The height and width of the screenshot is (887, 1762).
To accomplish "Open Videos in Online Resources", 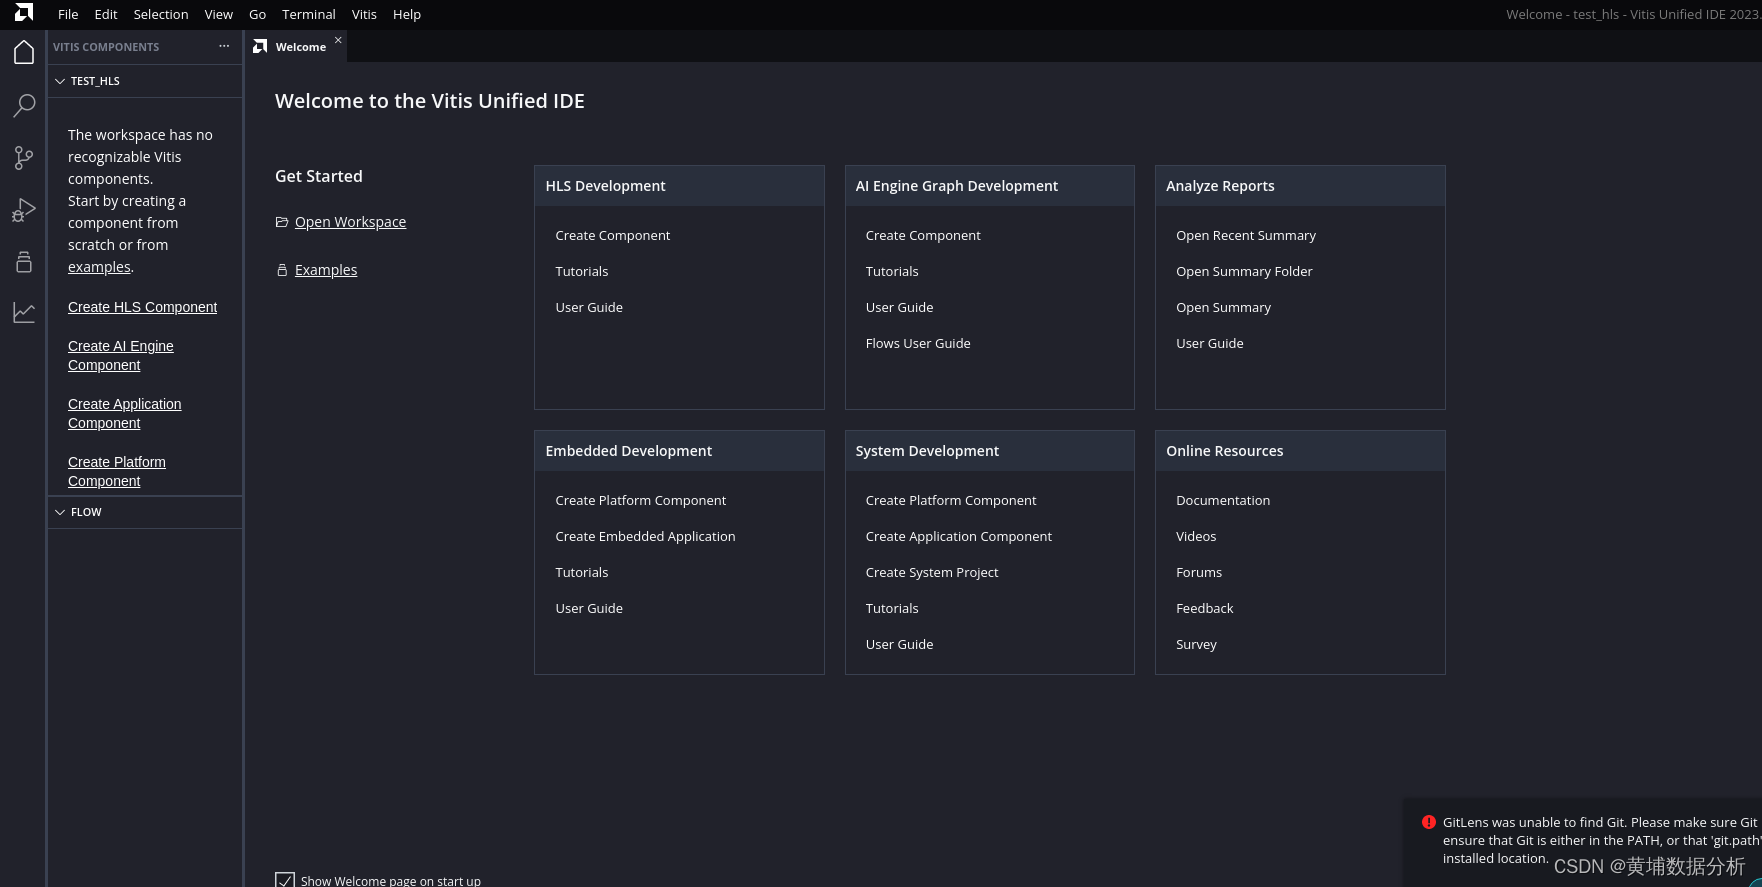I will tap(1196, 536).
